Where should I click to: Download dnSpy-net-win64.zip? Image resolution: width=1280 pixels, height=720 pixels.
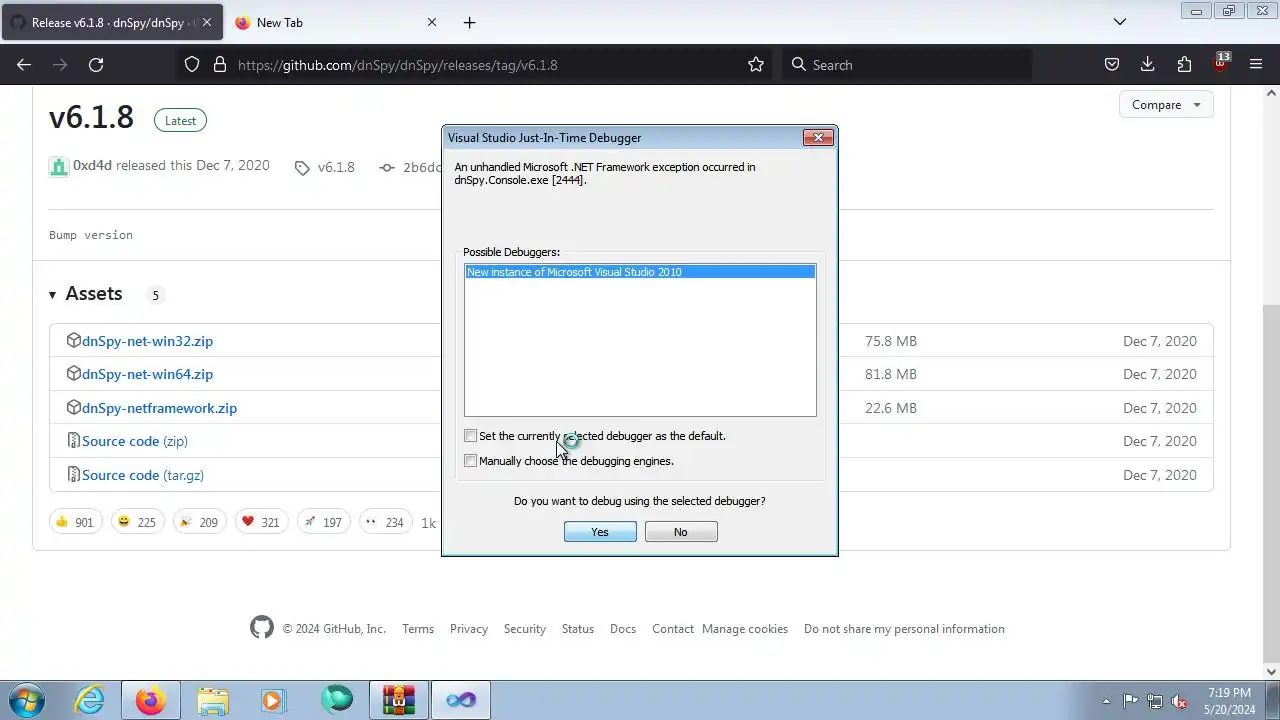pyautogui.click(x=147, y=374)
